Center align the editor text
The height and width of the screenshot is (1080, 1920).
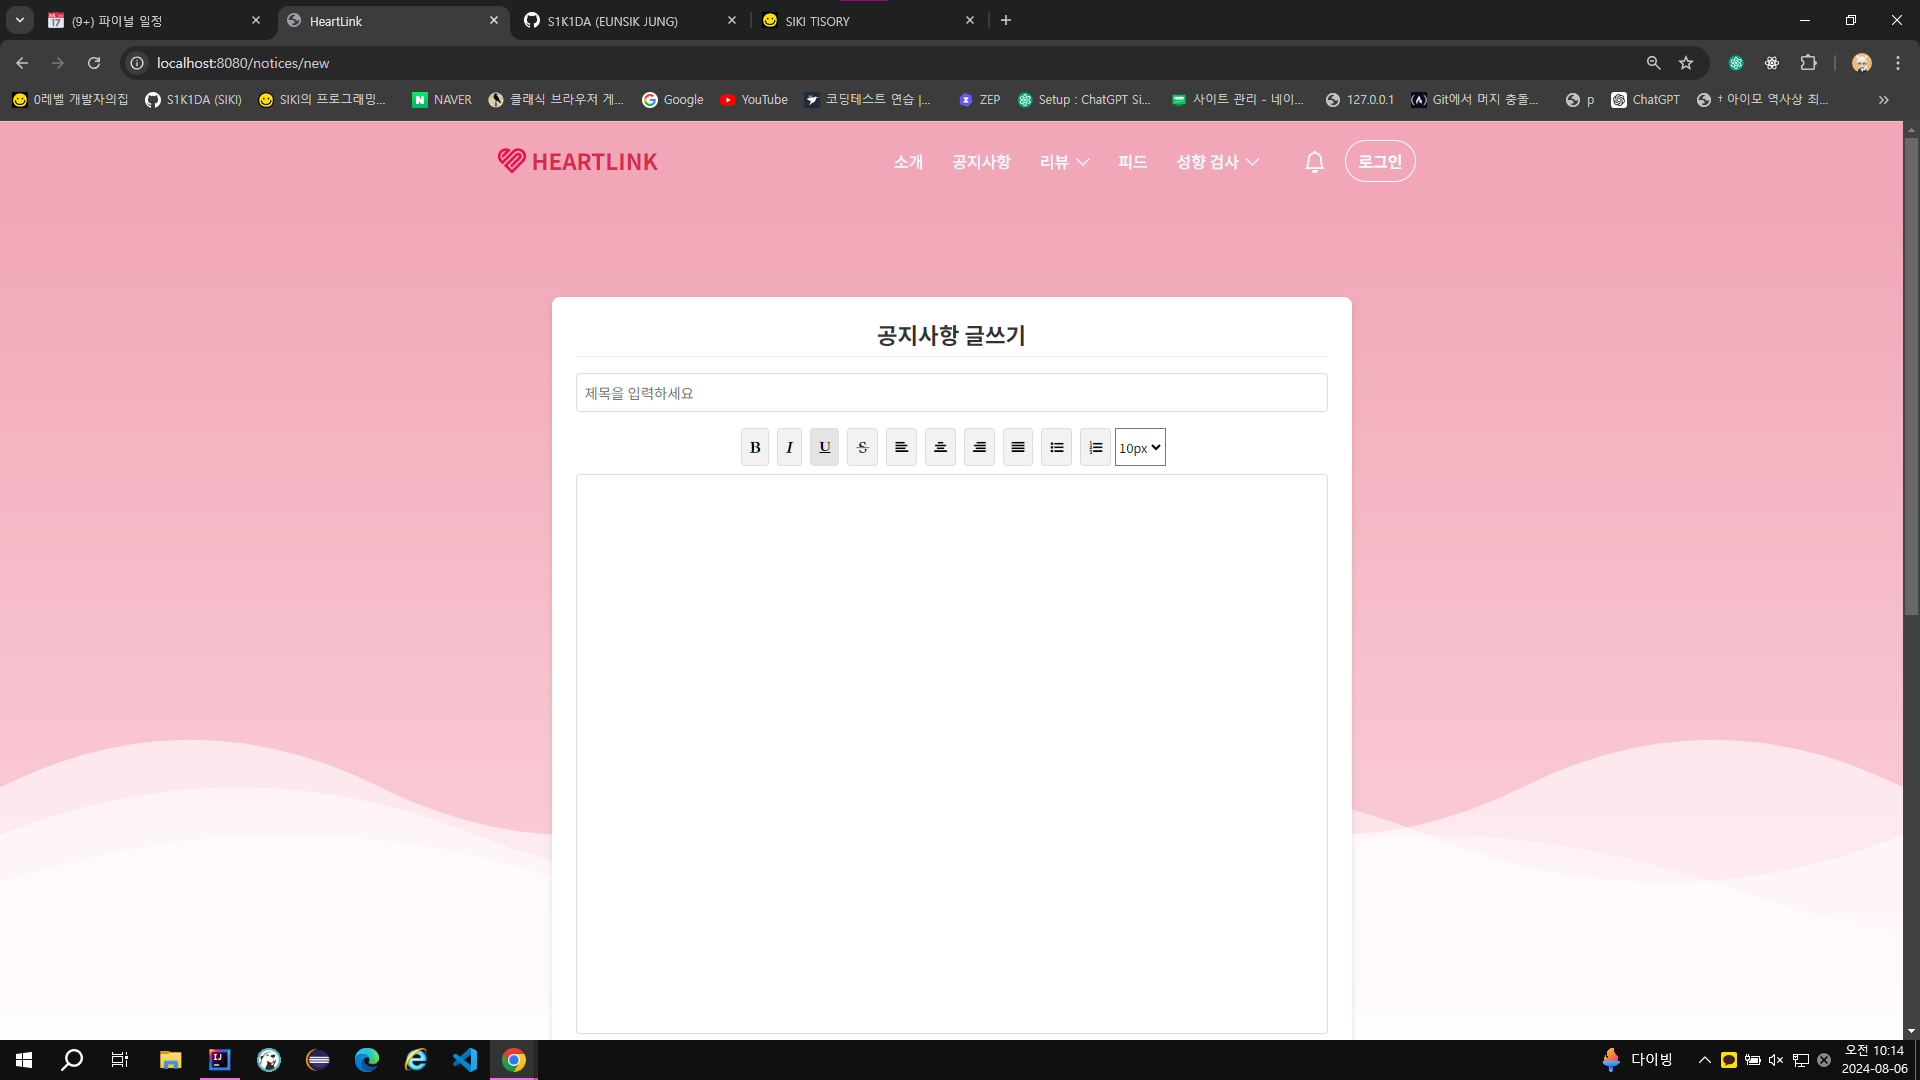pyautogui.click(x=940, y=447)
